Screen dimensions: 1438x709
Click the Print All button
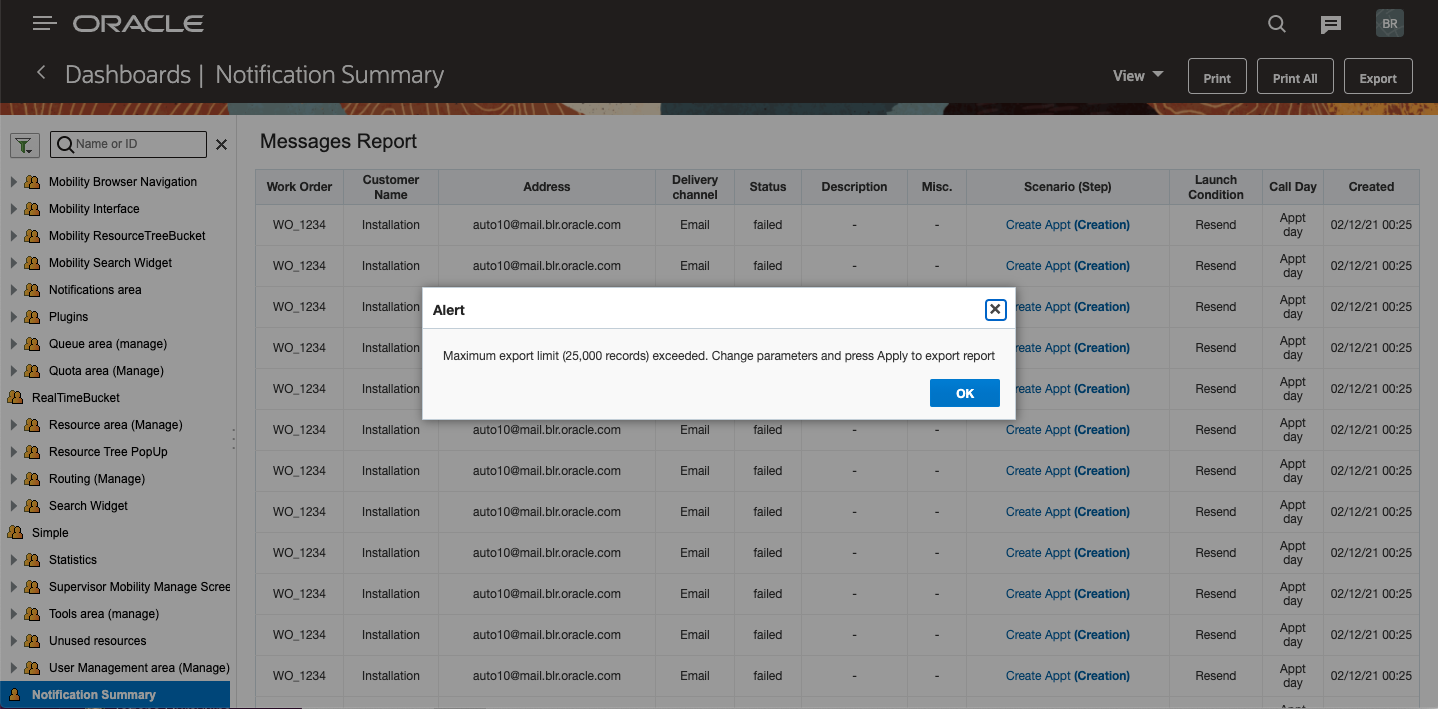click(x=1295, y=78)
